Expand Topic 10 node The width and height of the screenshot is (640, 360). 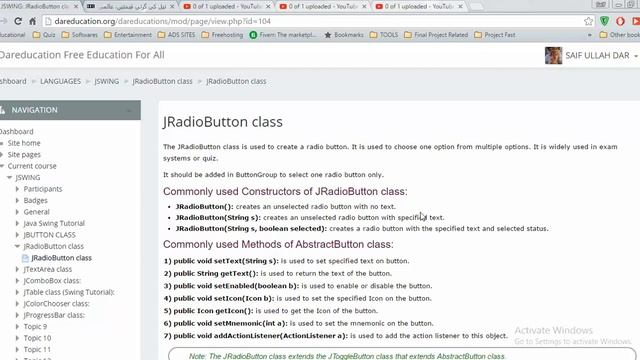click(18, 338)
